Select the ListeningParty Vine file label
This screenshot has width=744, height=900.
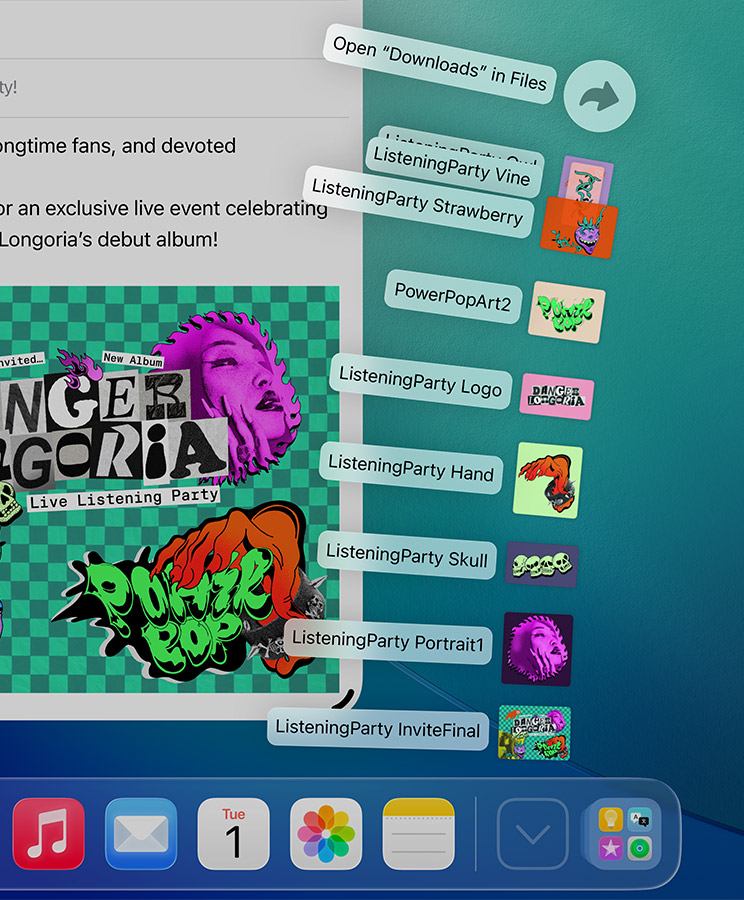(453, 168)
